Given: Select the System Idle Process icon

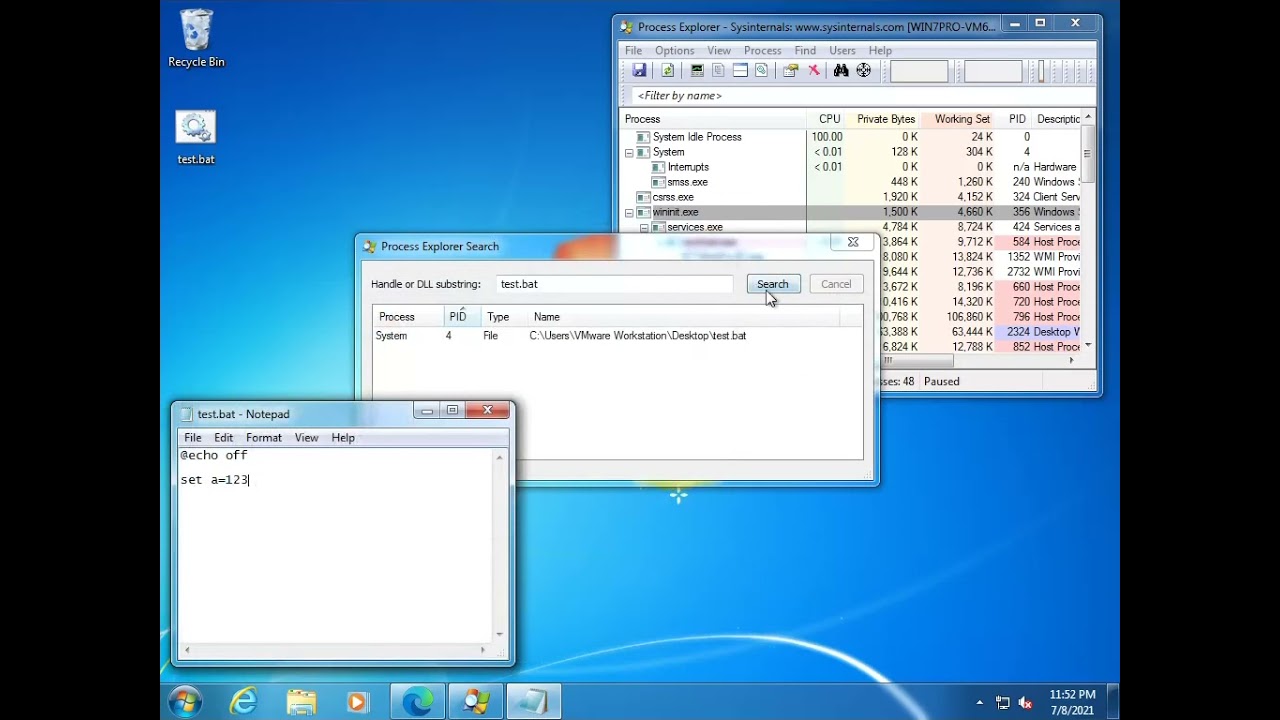Looking at the screenshot, I should pyautogui.click(x=644, y=137).
